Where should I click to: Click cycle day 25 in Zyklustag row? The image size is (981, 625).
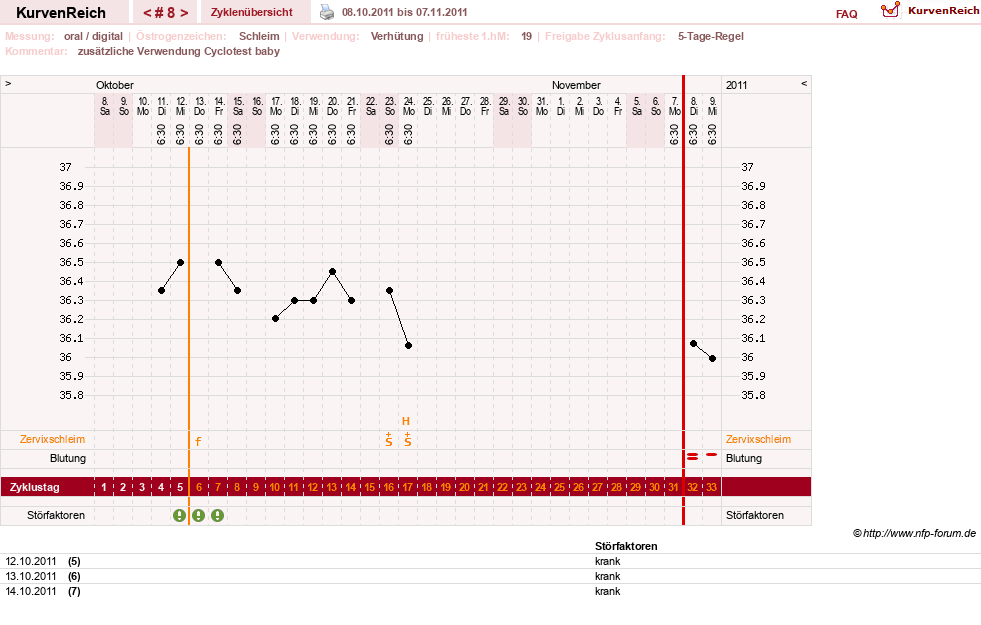point(559,487)
